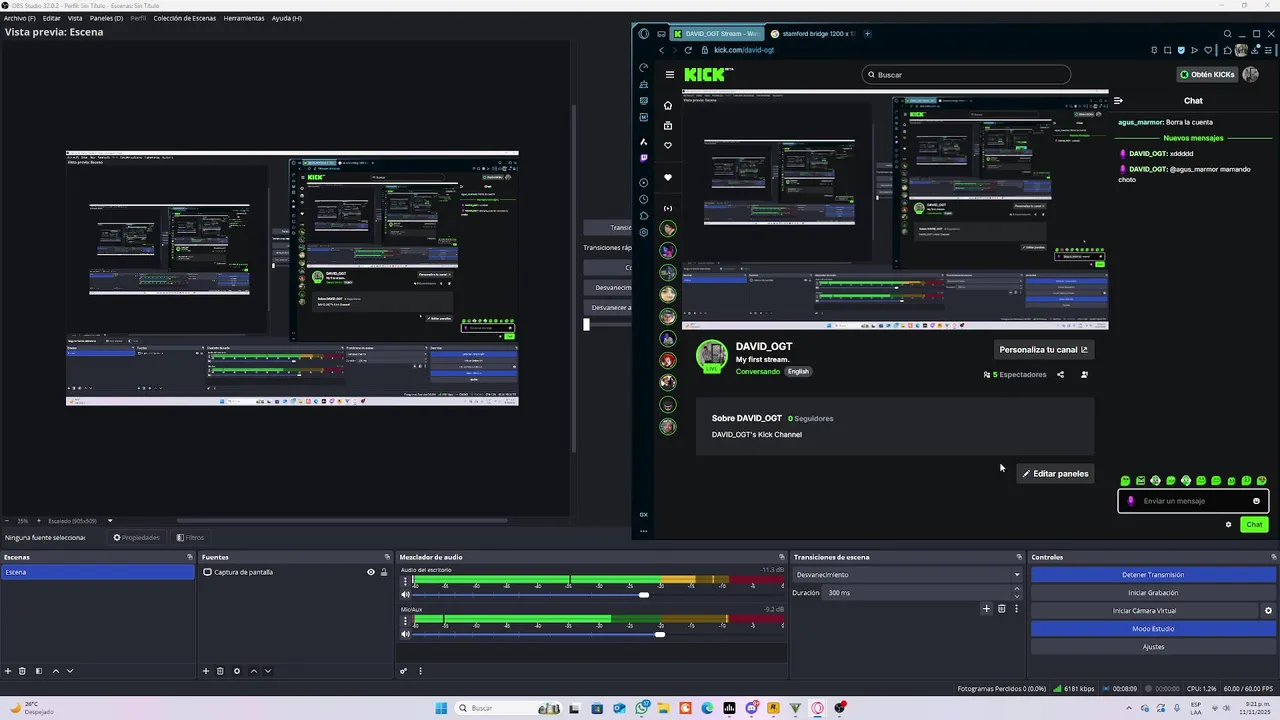Screen dimensions: 1280x720
Task: Adjust the Audio del escritorio volume slider
Action: pos(644,595)
